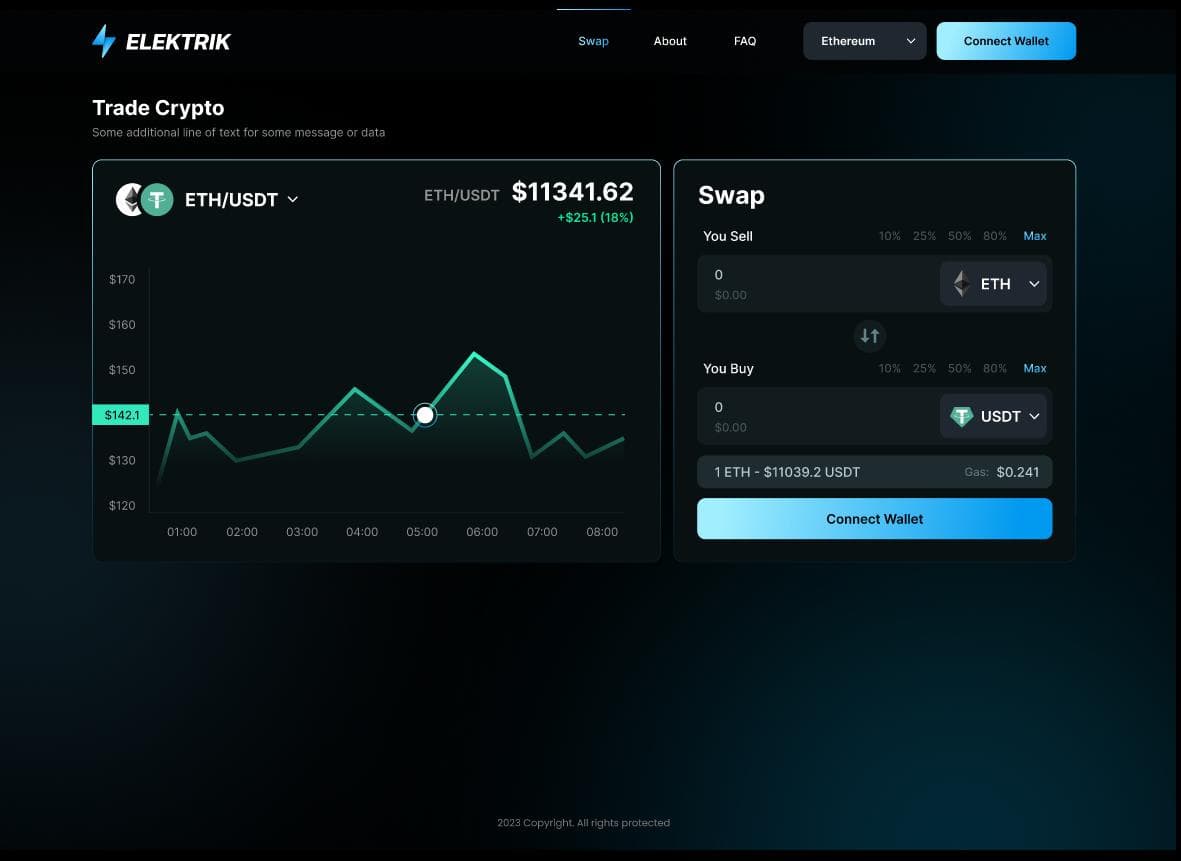The width and height of the screenshot is (1181, 861).
Task: Go to the Swap nav tab
Action: (594, 41)
